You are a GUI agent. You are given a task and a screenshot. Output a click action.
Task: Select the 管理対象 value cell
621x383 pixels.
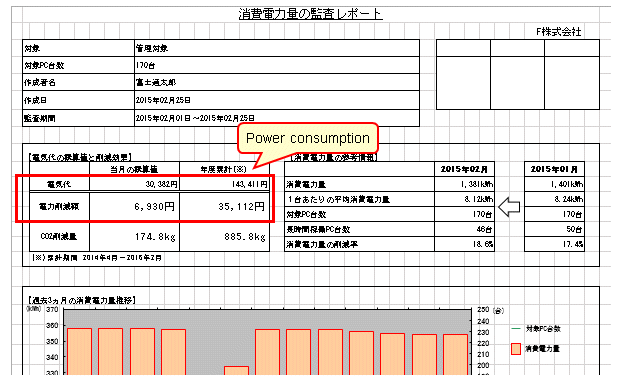[x=277, y=48]
